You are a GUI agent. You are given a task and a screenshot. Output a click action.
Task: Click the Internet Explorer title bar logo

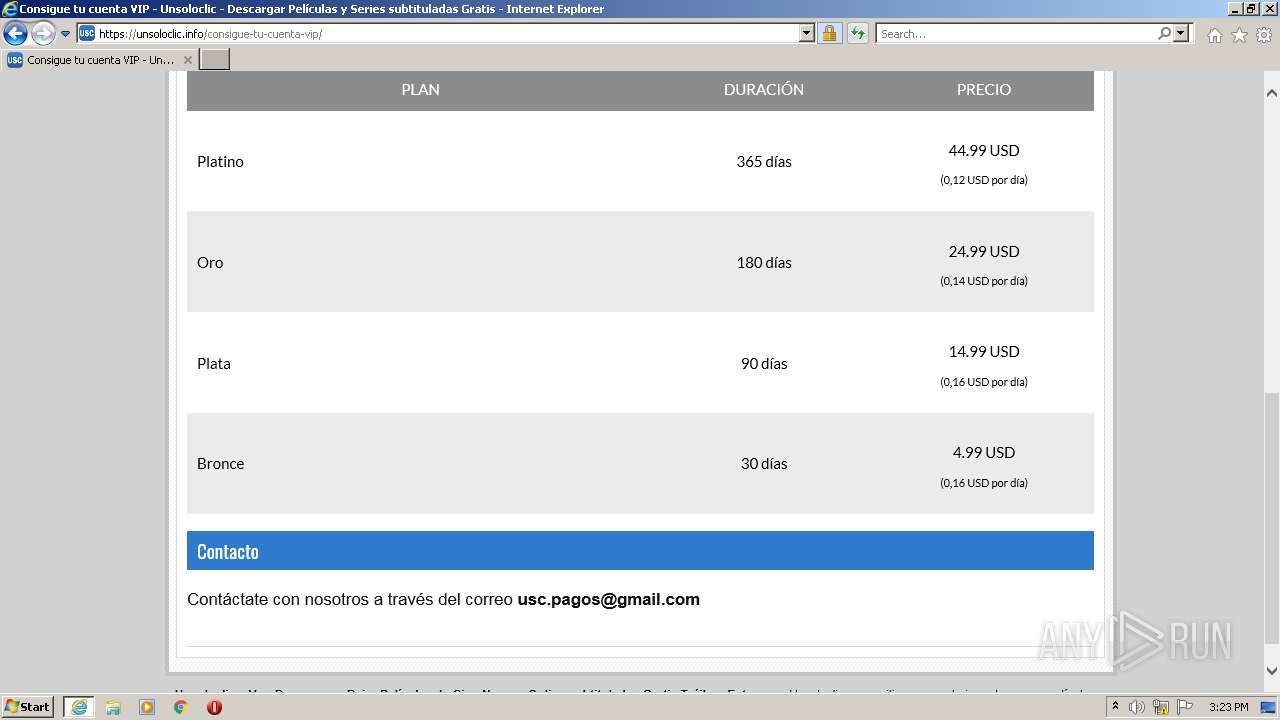(x=9, y=9)
